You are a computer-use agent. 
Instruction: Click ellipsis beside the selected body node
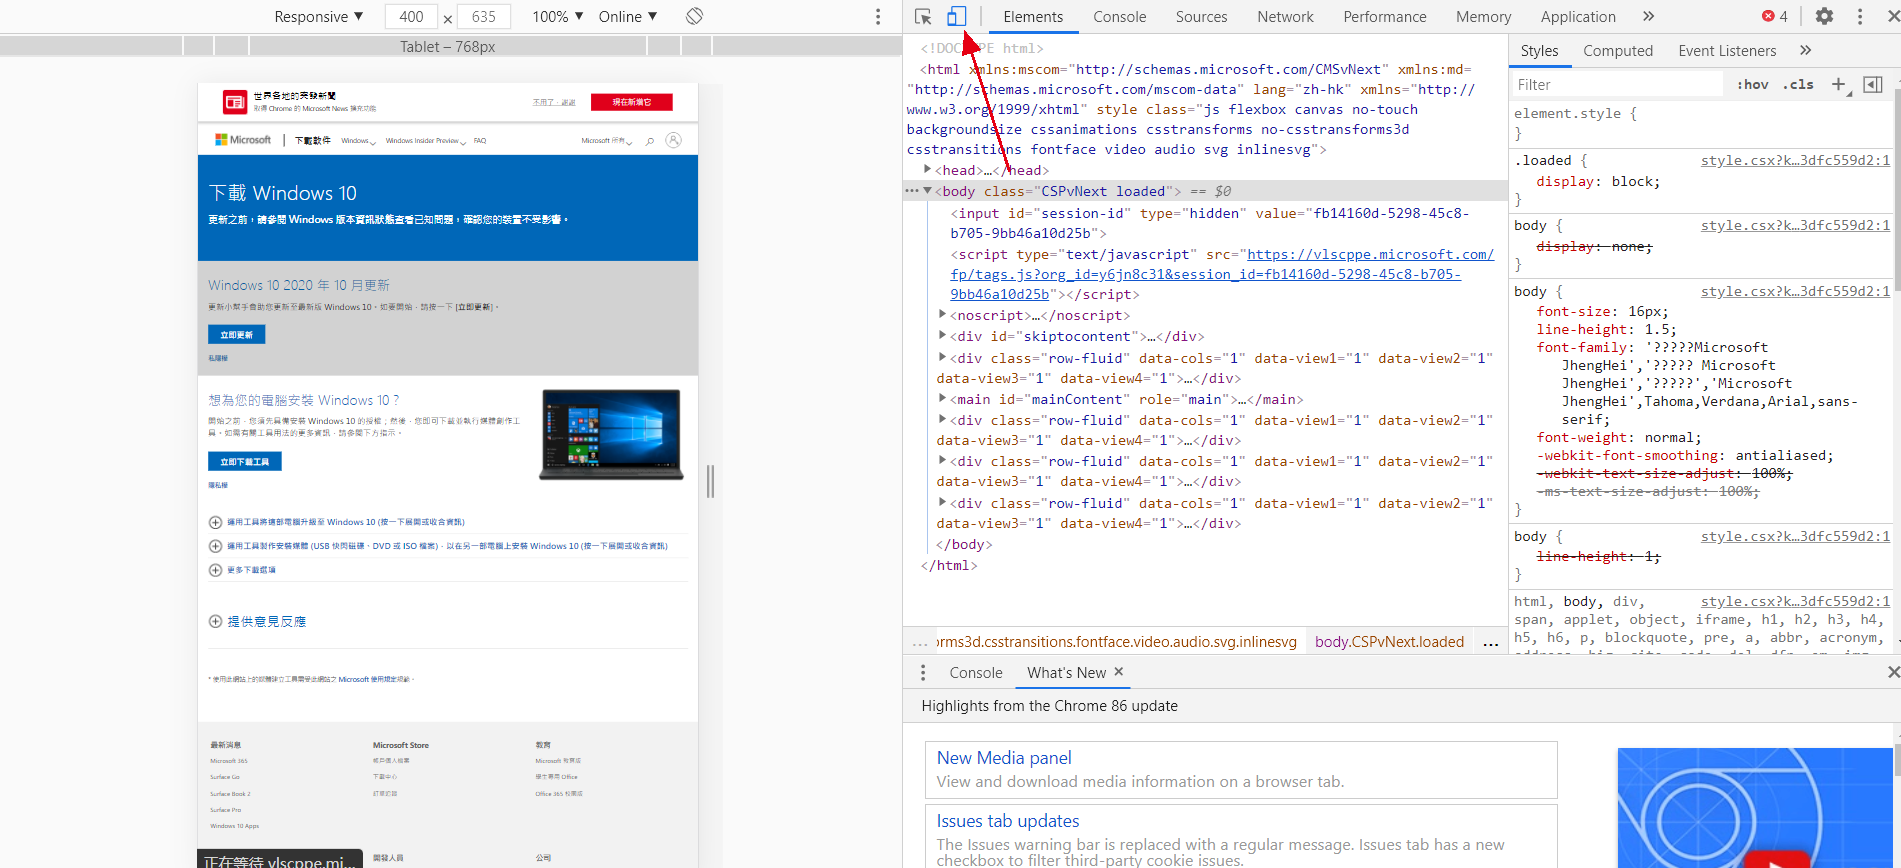[x=911, y=191]
